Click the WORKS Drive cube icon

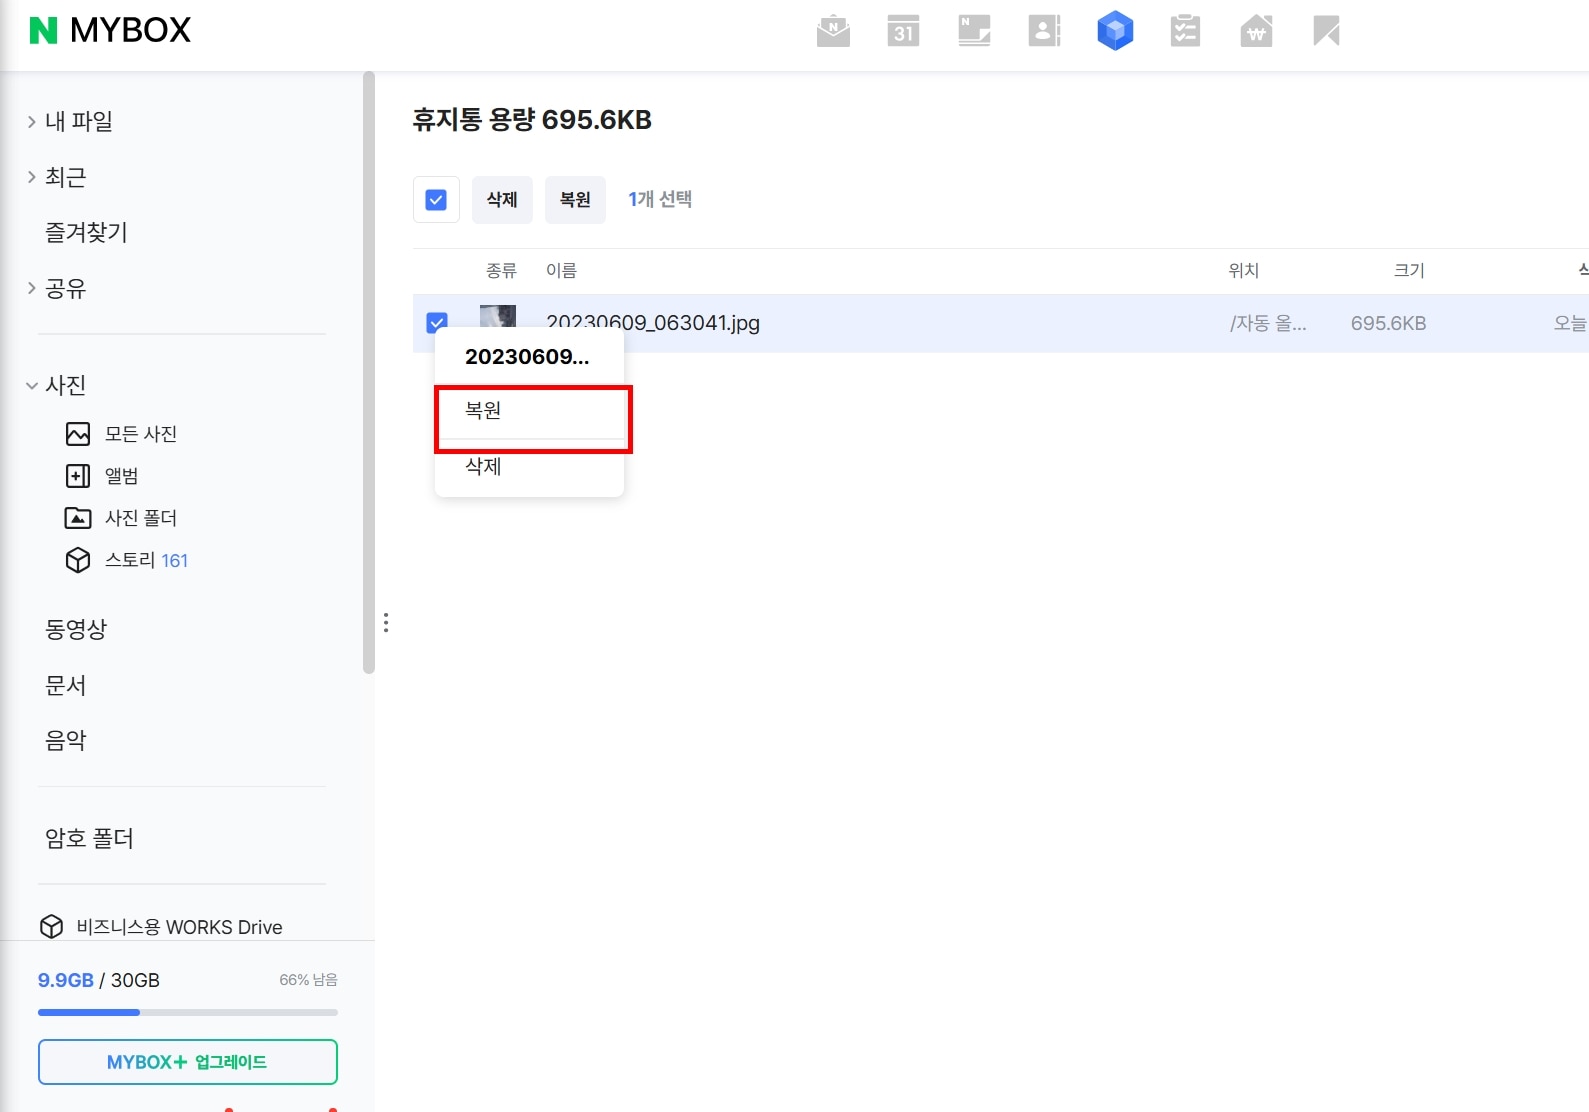[x=51, y=927]
